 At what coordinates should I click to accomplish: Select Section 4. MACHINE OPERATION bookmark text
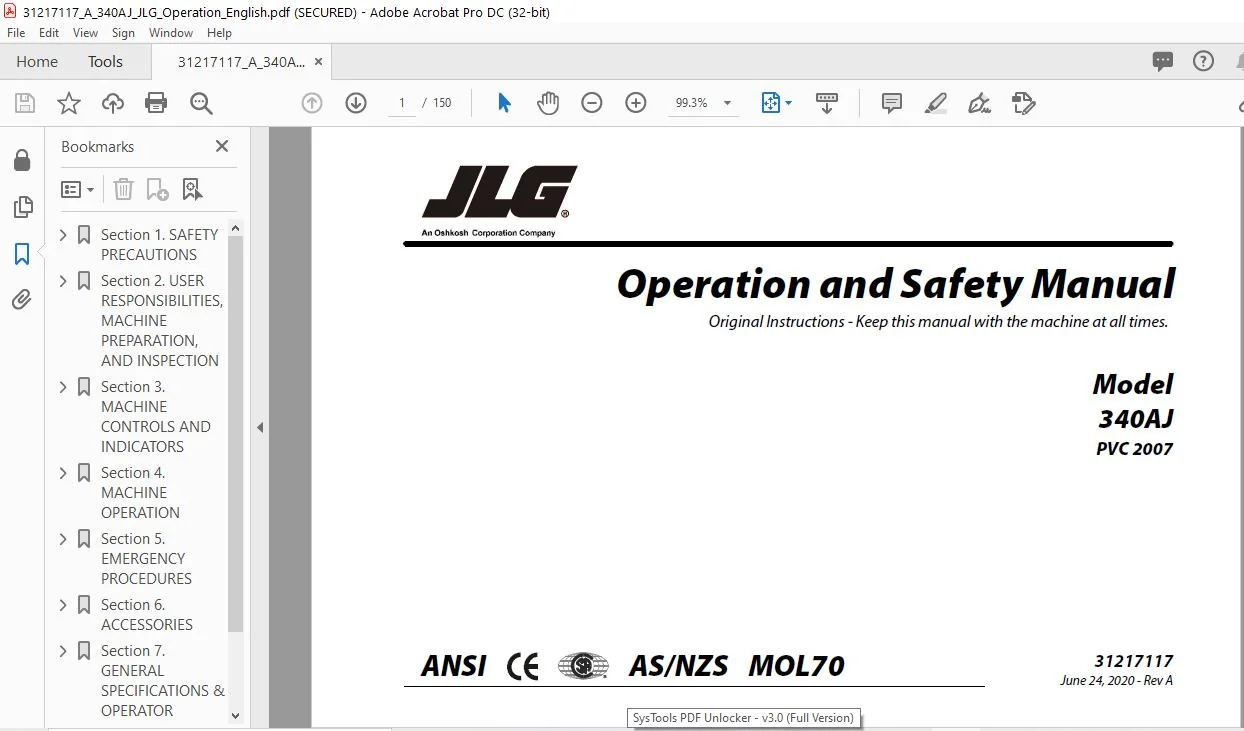140,492
